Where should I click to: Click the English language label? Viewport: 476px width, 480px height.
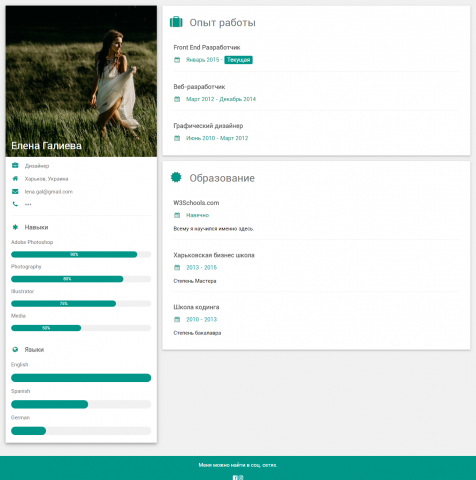pyautogui.click(x=20, y=365)
